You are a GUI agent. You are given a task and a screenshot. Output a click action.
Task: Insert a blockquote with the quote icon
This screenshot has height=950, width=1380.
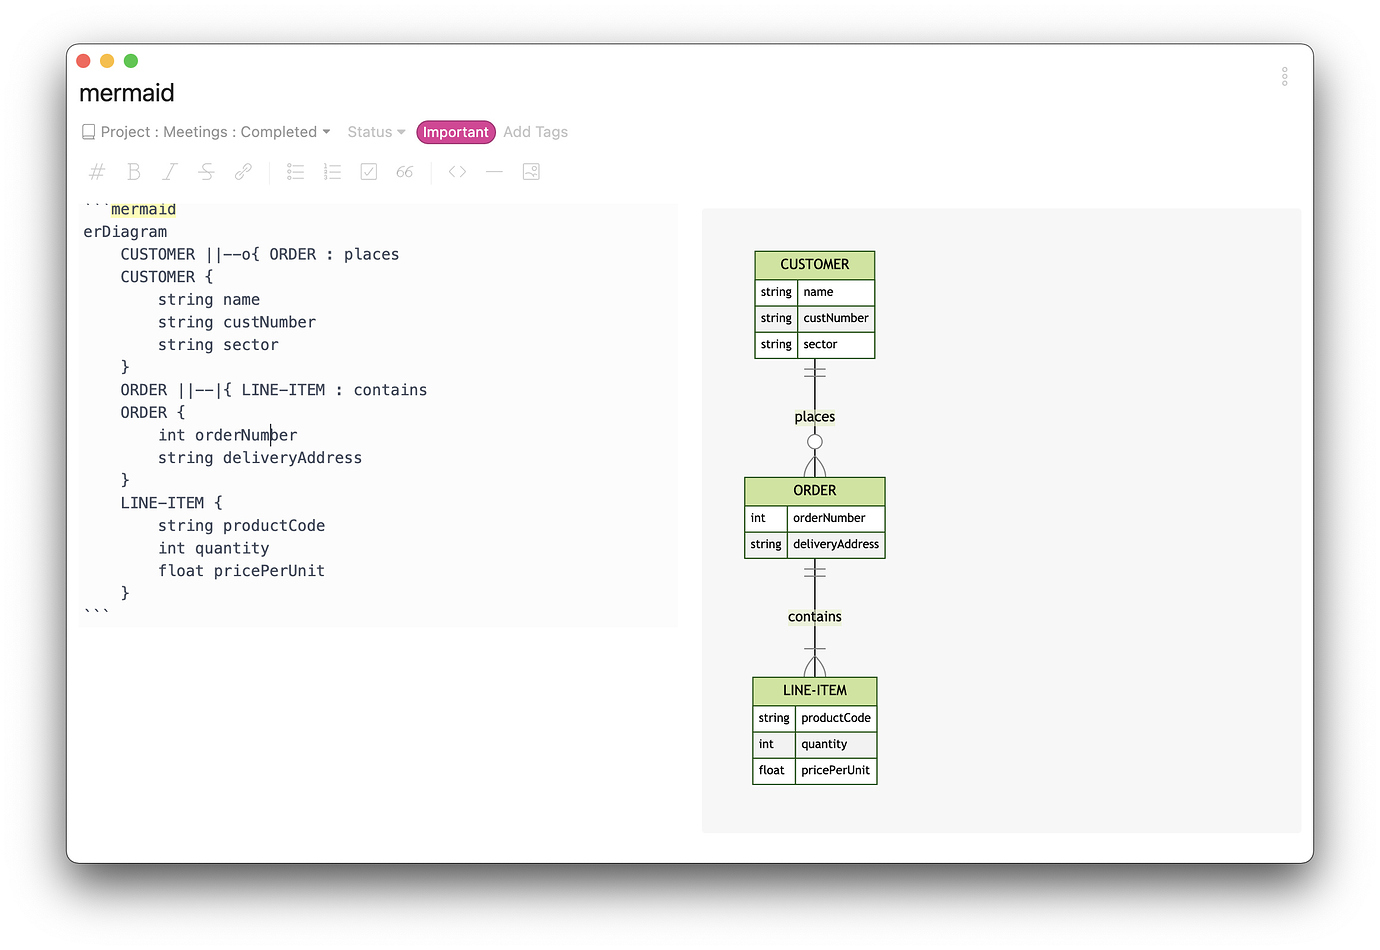click(404, 171)
